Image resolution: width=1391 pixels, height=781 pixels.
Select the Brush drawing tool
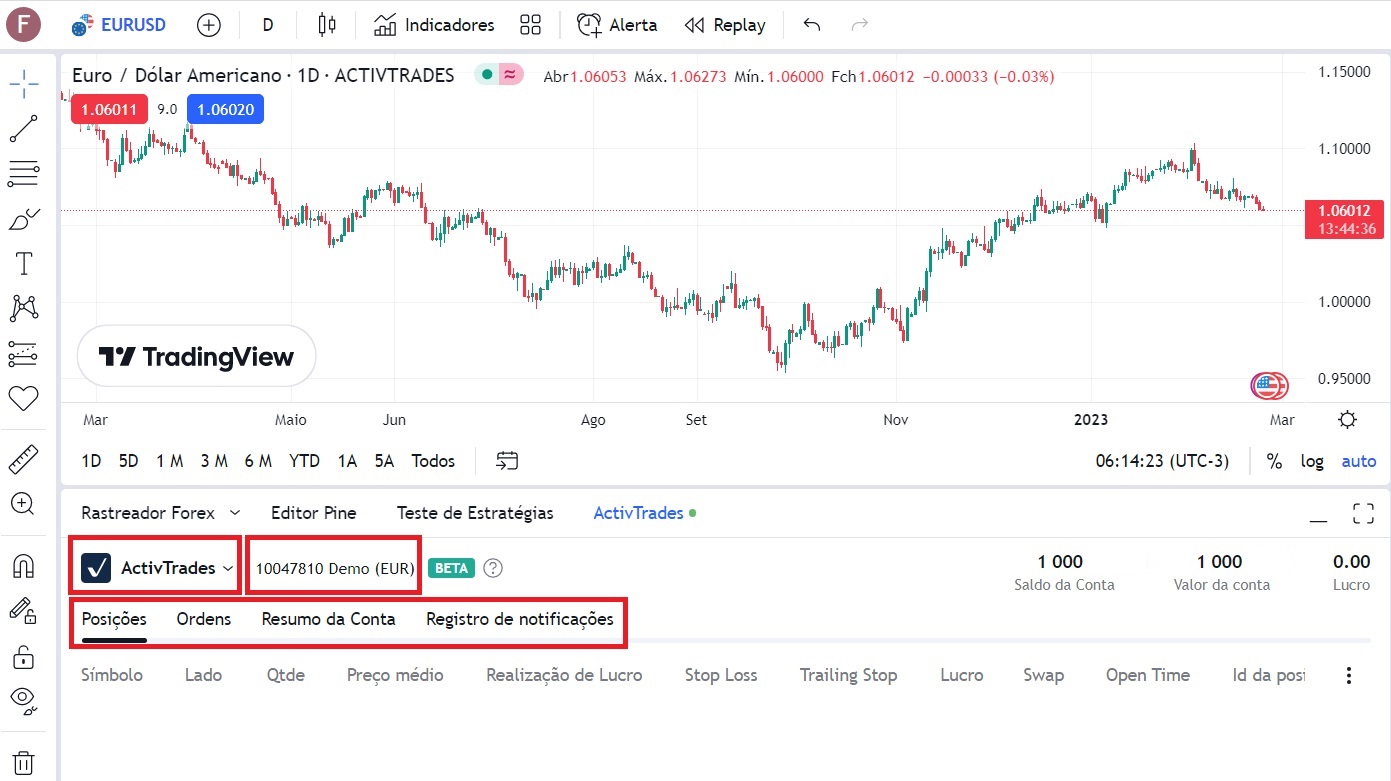(x=24, y=218)
